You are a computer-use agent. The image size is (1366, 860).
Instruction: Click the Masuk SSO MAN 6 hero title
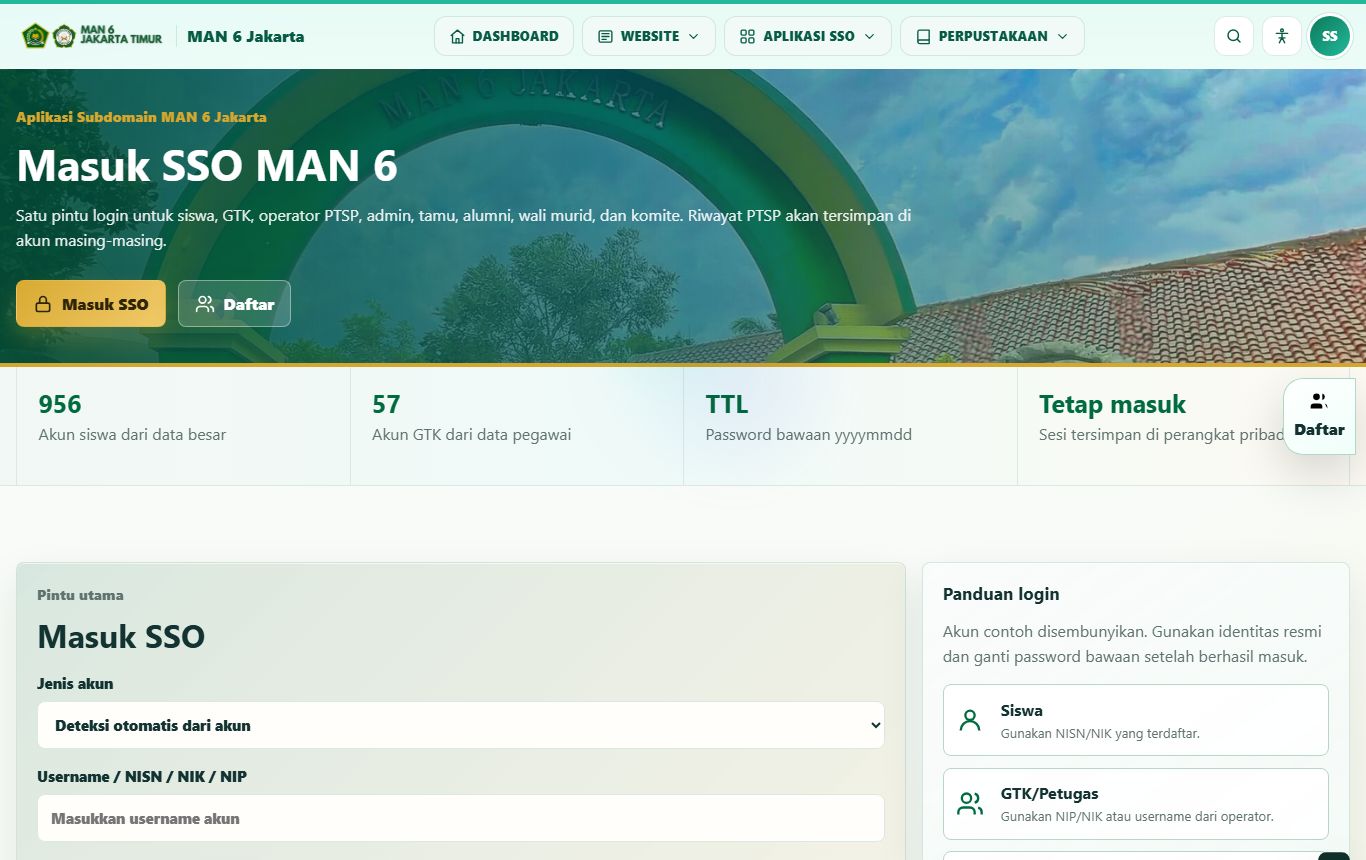[207, 165]
